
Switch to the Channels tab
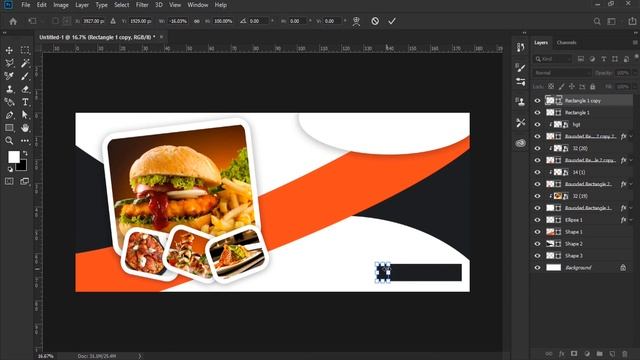(567, 42)
